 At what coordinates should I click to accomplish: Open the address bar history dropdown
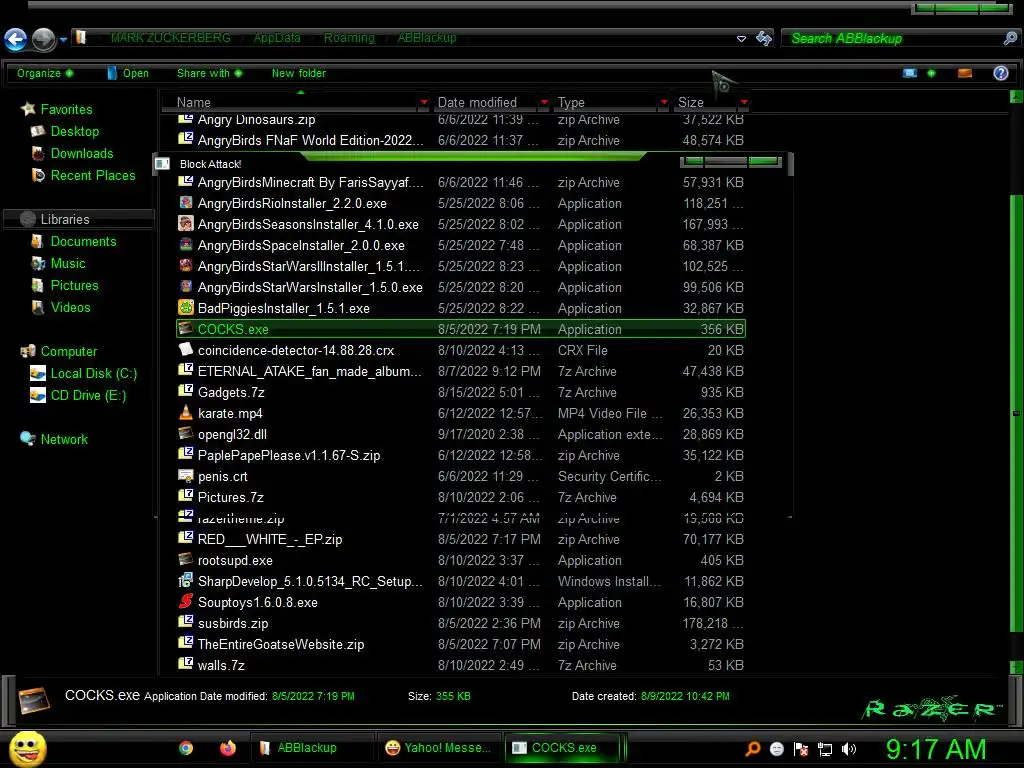coord(741,39)
